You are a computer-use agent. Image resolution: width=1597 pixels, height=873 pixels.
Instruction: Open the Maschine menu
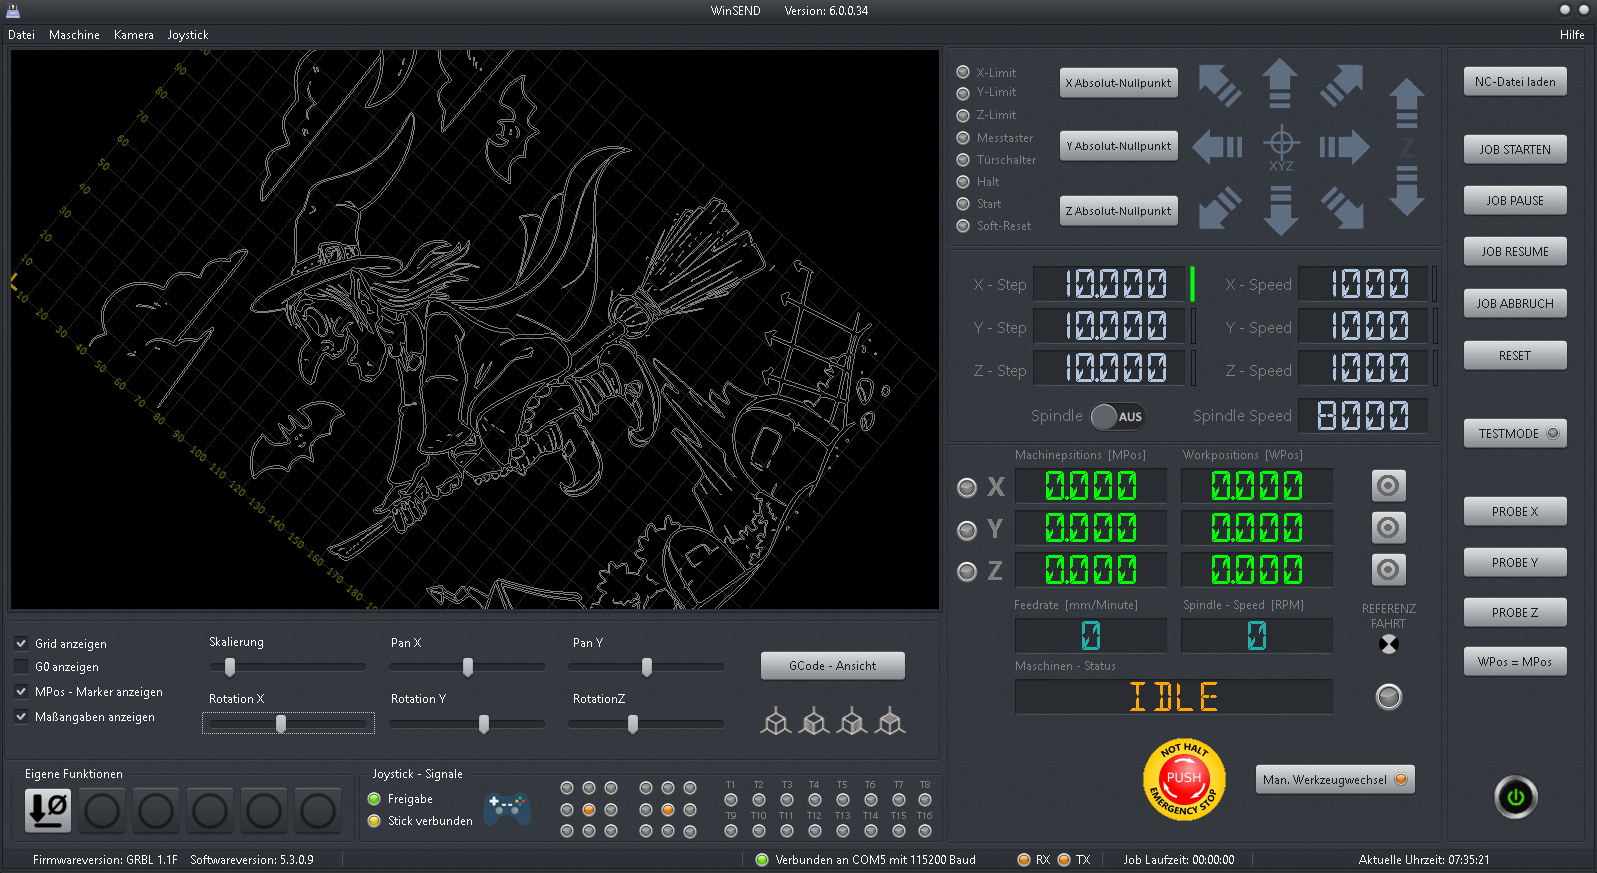pos(74,35)
